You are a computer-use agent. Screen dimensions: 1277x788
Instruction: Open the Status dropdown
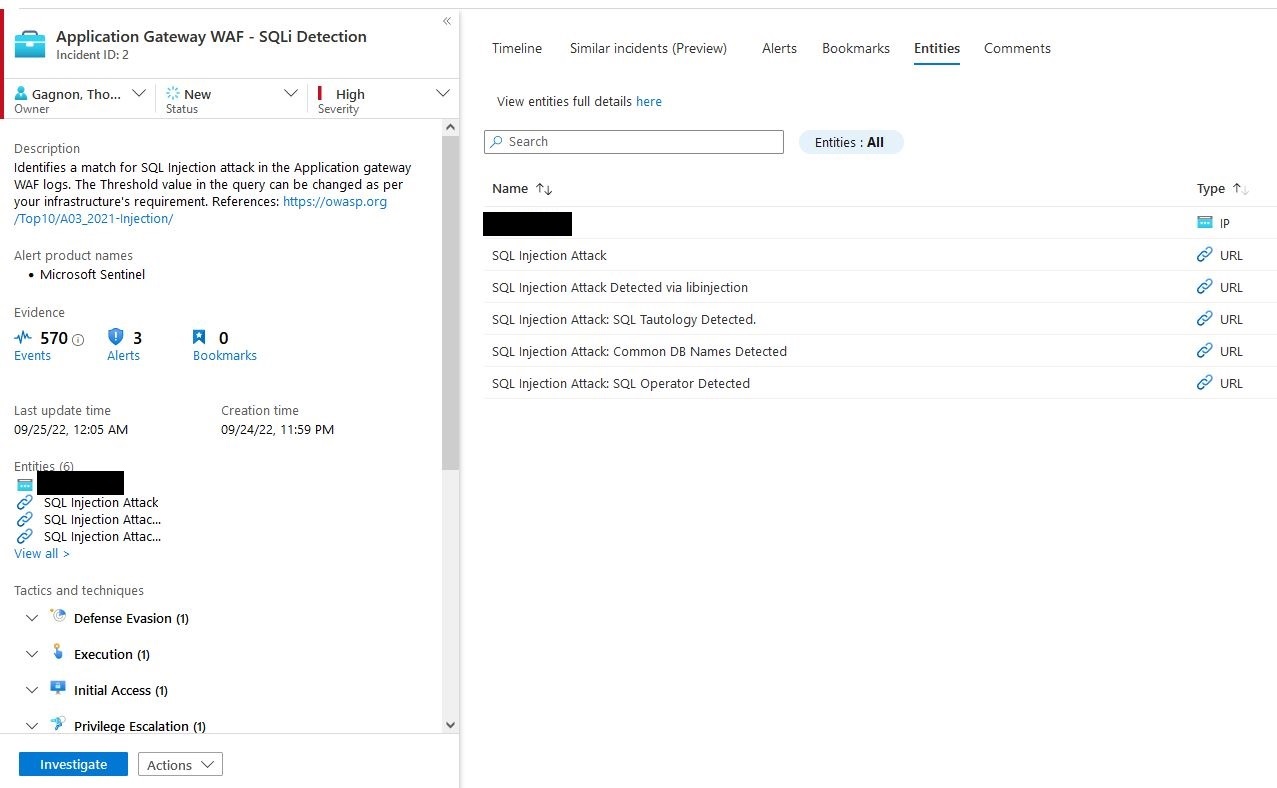[x=291, y=94]
